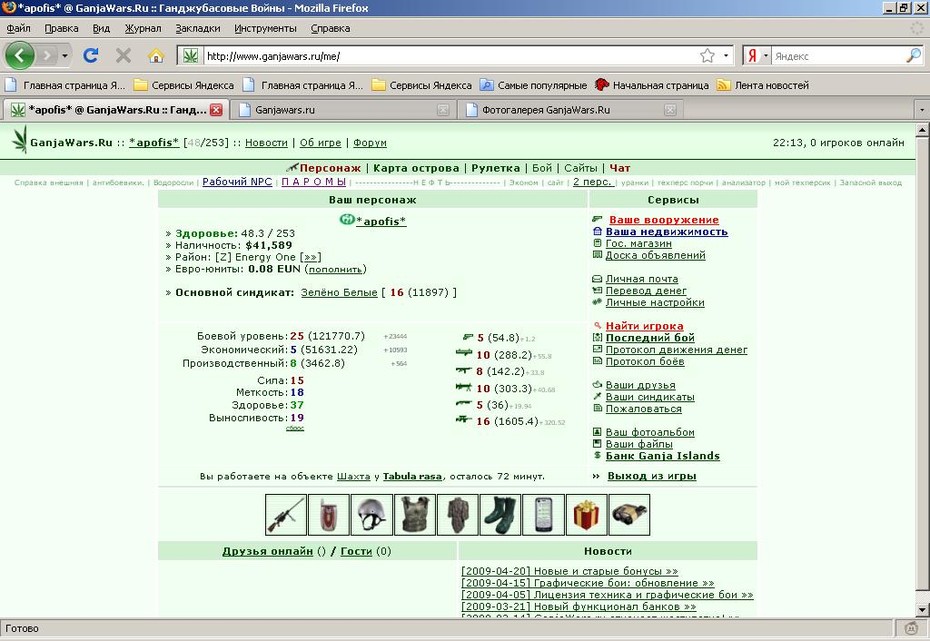The image size is (930, 641).
Task: Open Друзья онлайн link
Action: coord(267,551)
